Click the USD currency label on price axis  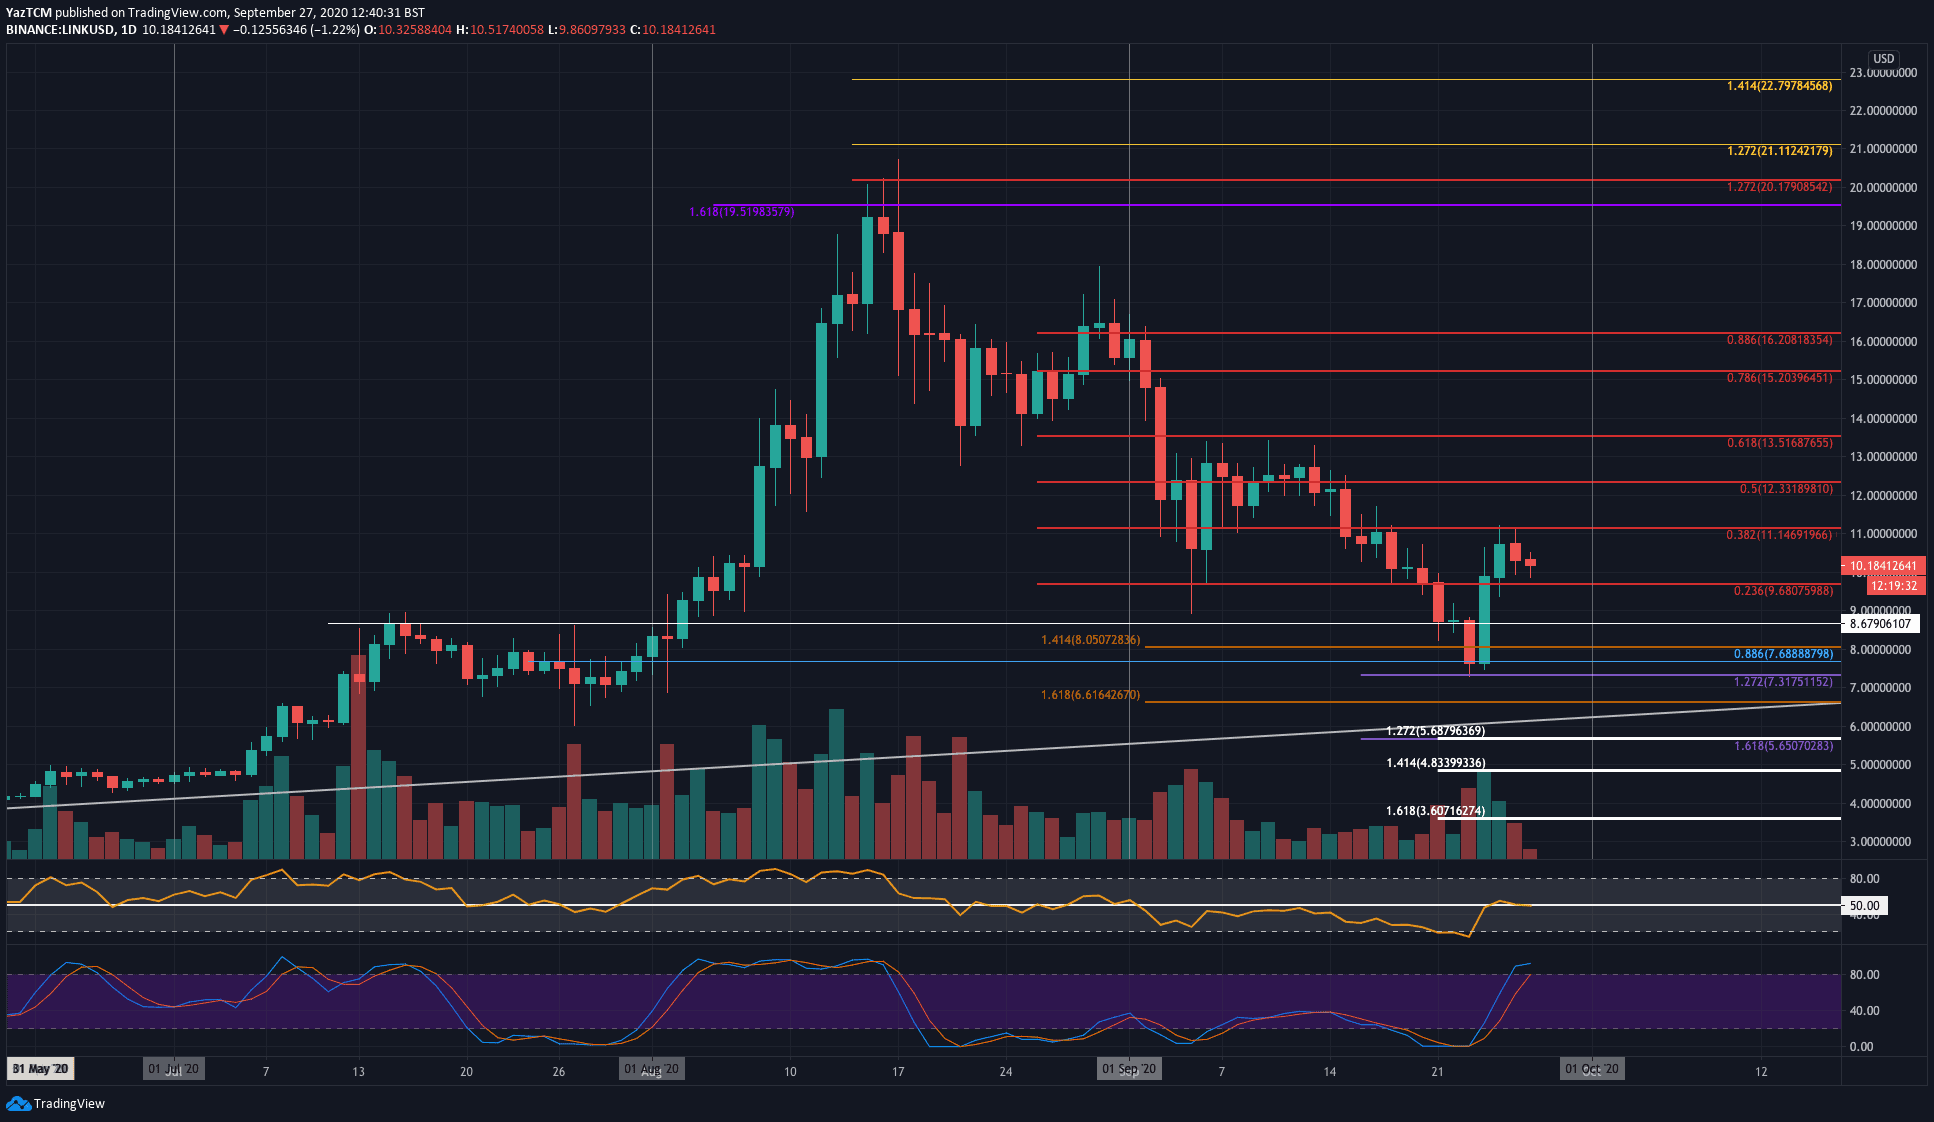pos(1883,59)
